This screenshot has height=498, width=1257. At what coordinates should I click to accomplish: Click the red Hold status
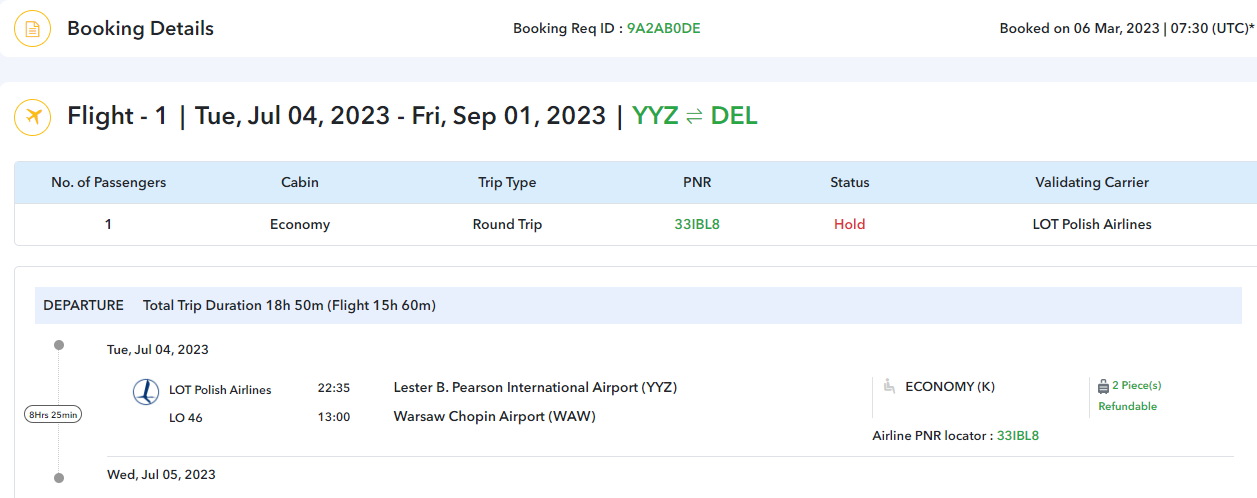[x=849, y=225]
